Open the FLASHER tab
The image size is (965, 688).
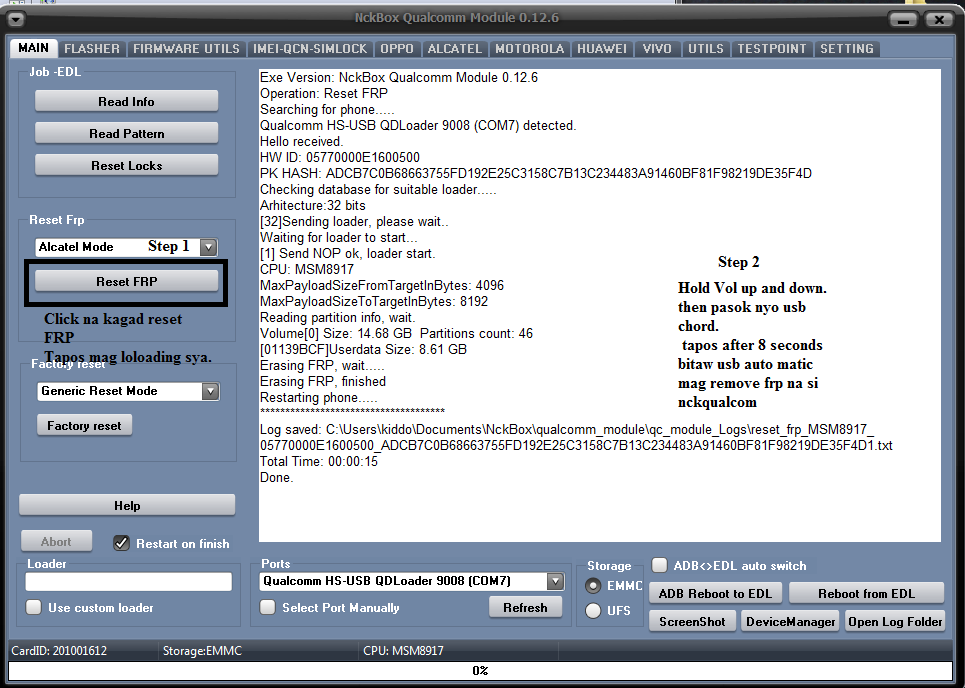pyautogui.click(x=92, y=49)
